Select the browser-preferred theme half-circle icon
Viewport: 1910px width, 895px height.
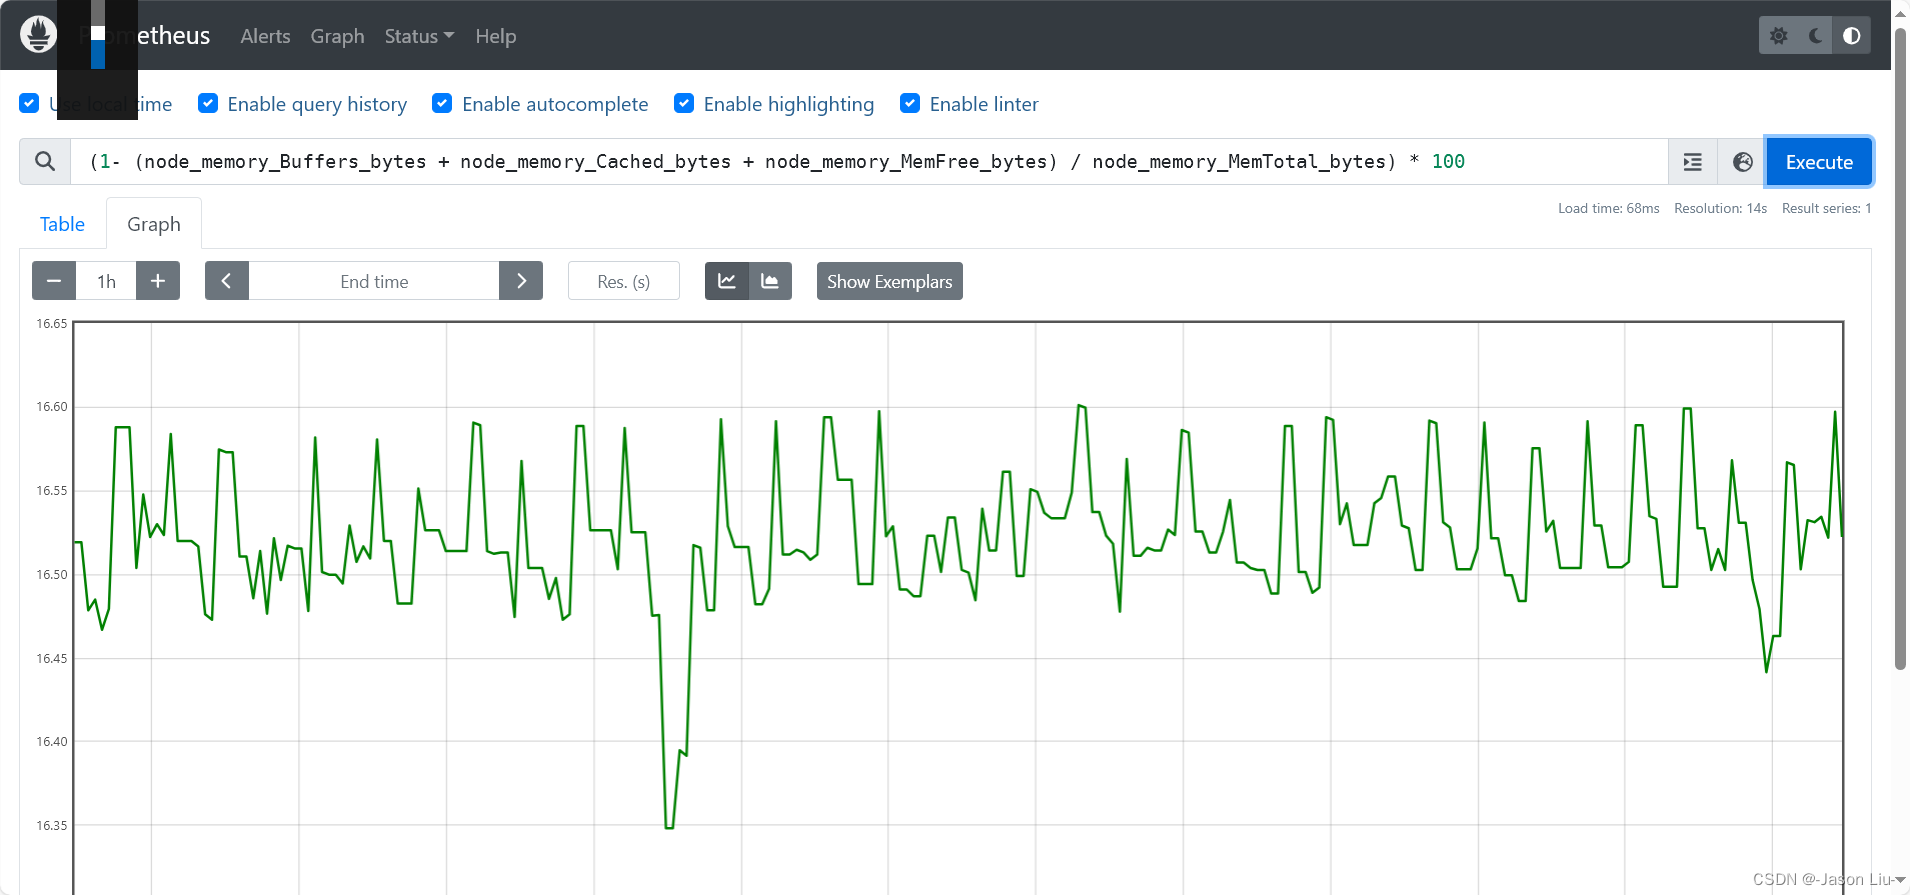[x=1852, y=36]
